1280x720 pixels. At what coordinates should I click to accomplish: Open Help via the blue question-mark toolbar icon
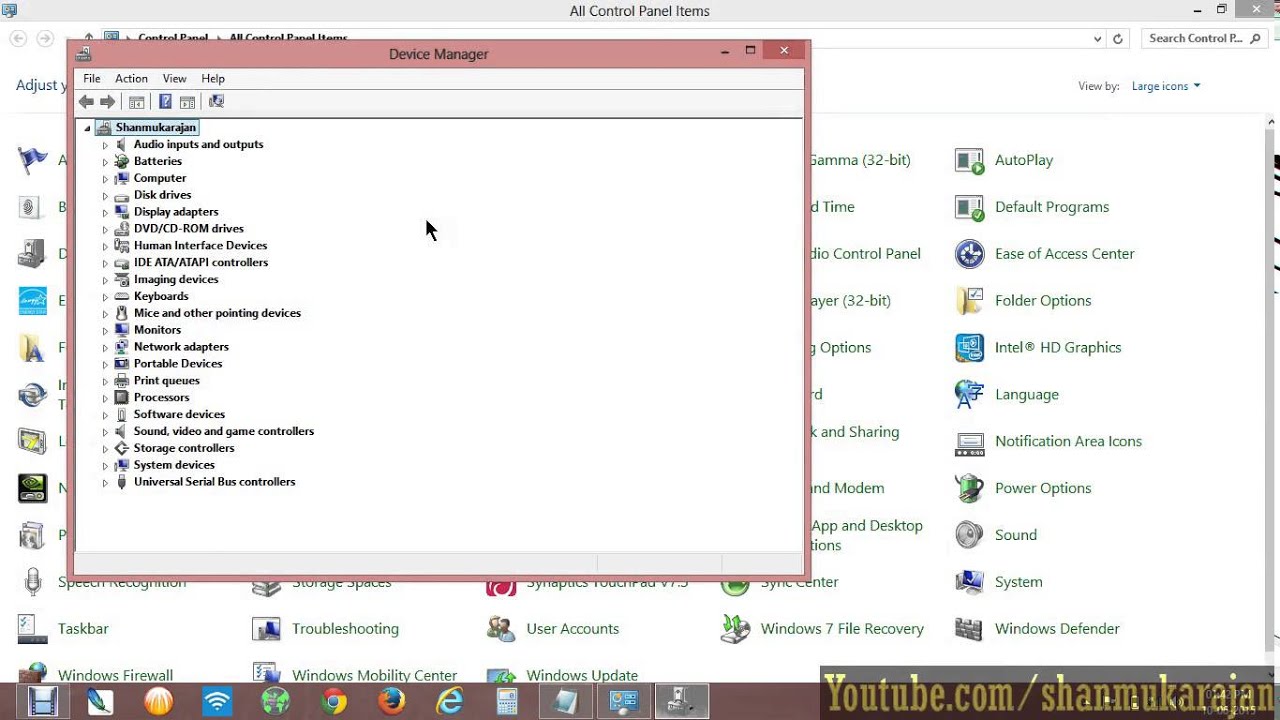click(x=165, y=102)
